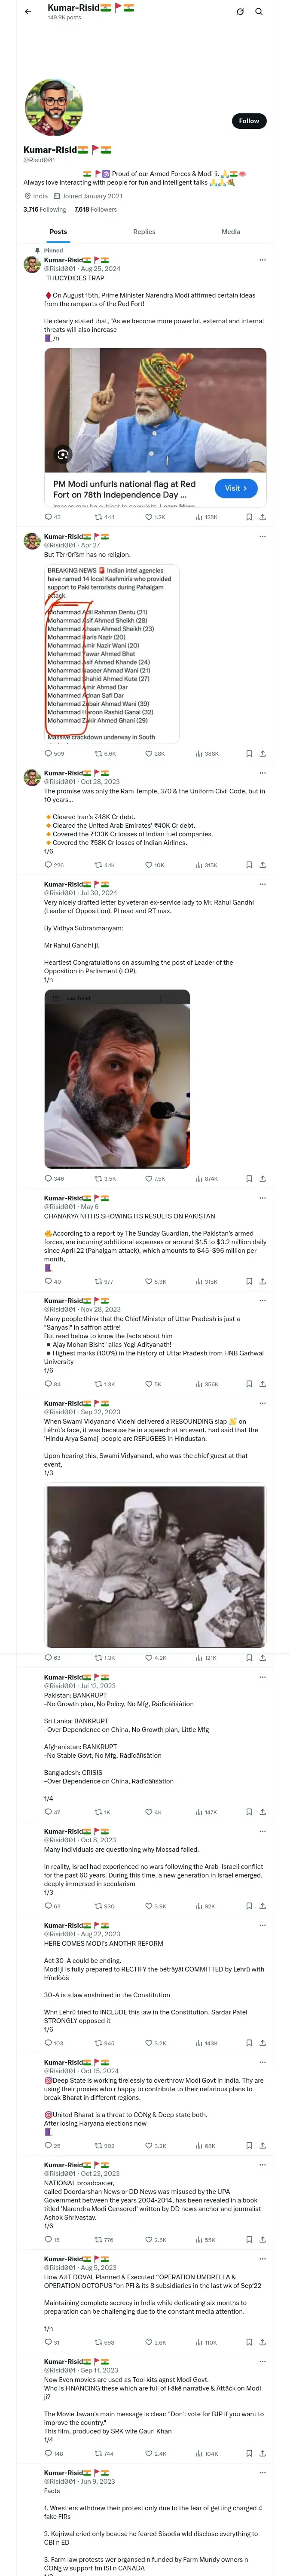The image size is (290, 2576).
Task: Go back using the top-left arrow
Action: point(27,12)
